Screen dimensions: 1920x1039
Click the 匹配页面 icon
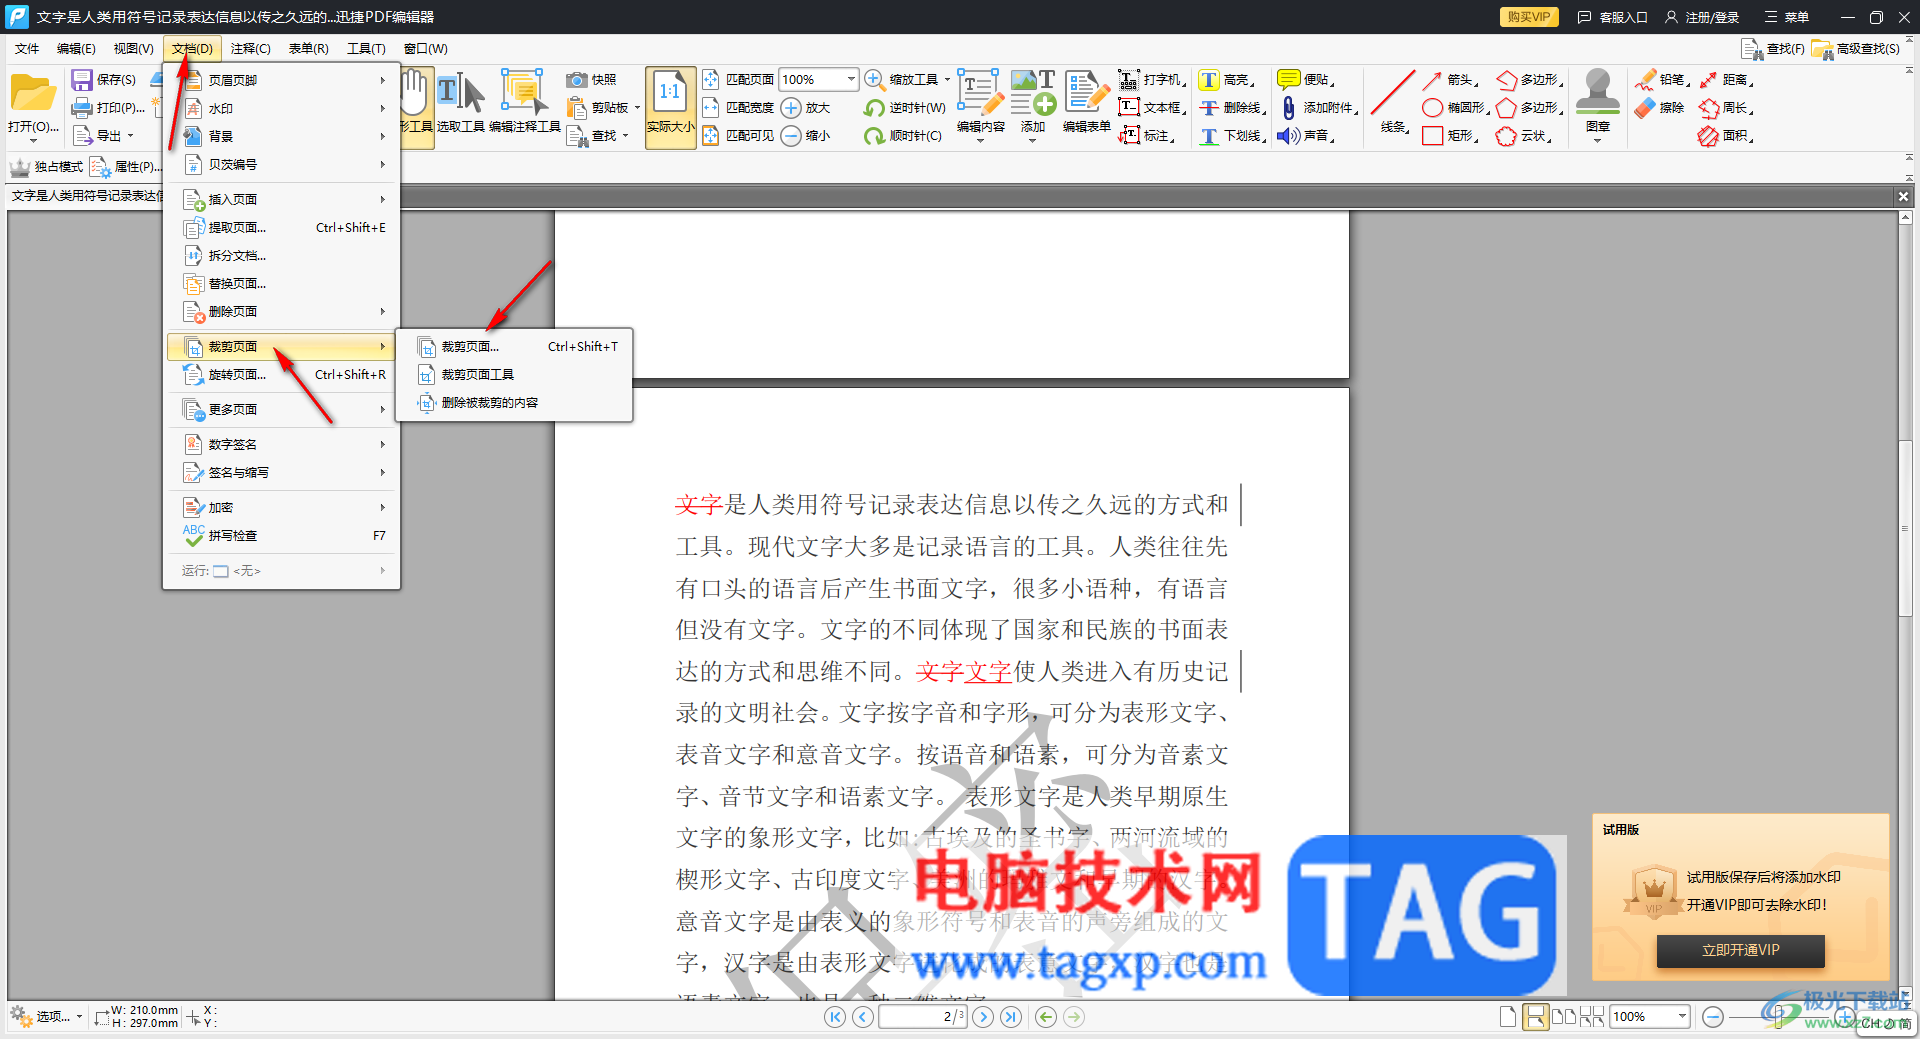711,80
